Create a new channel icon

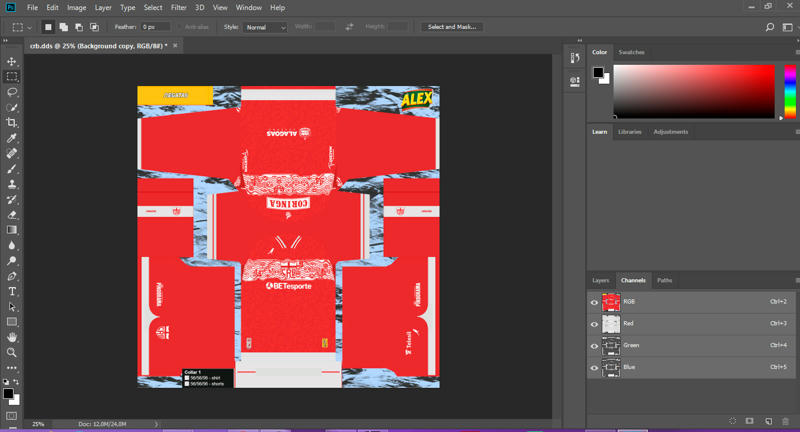point(768,421)
